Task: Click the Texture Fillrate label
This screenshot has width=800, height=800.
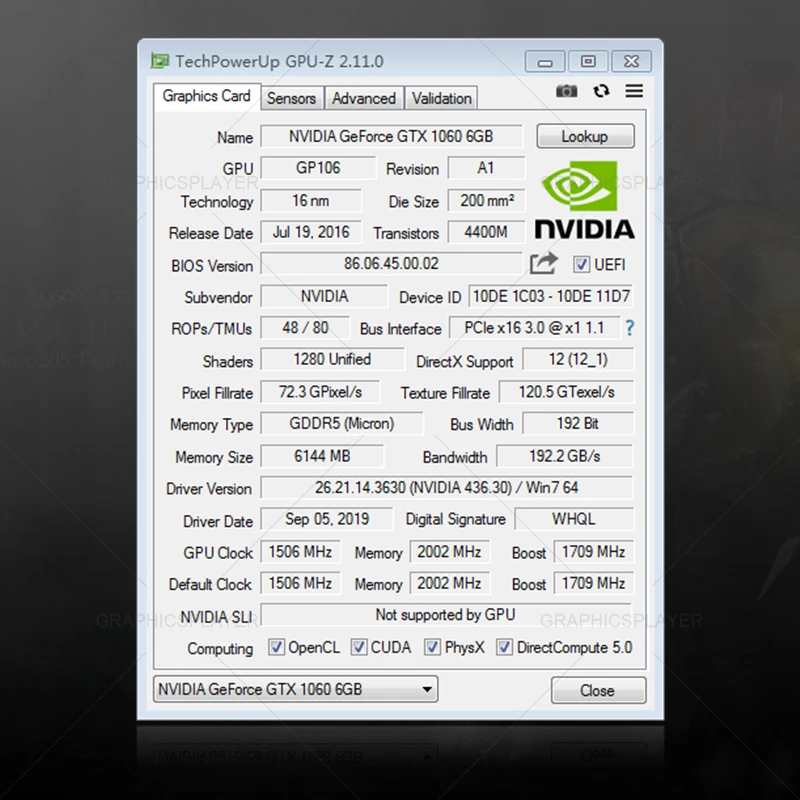Action: 445,393
